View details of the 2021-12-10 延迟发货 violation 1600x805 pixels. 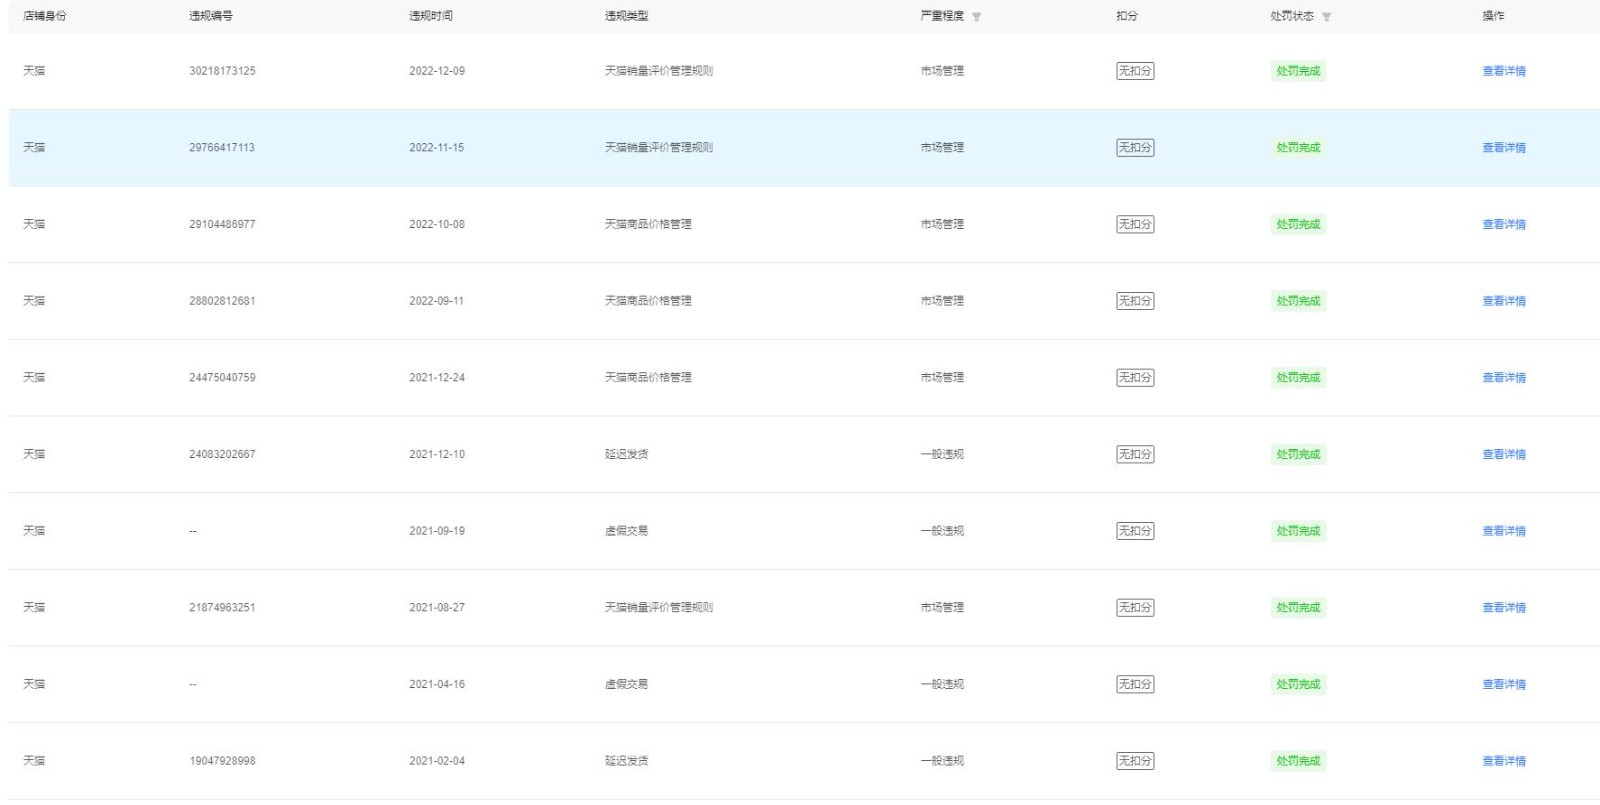[1504, 455]
